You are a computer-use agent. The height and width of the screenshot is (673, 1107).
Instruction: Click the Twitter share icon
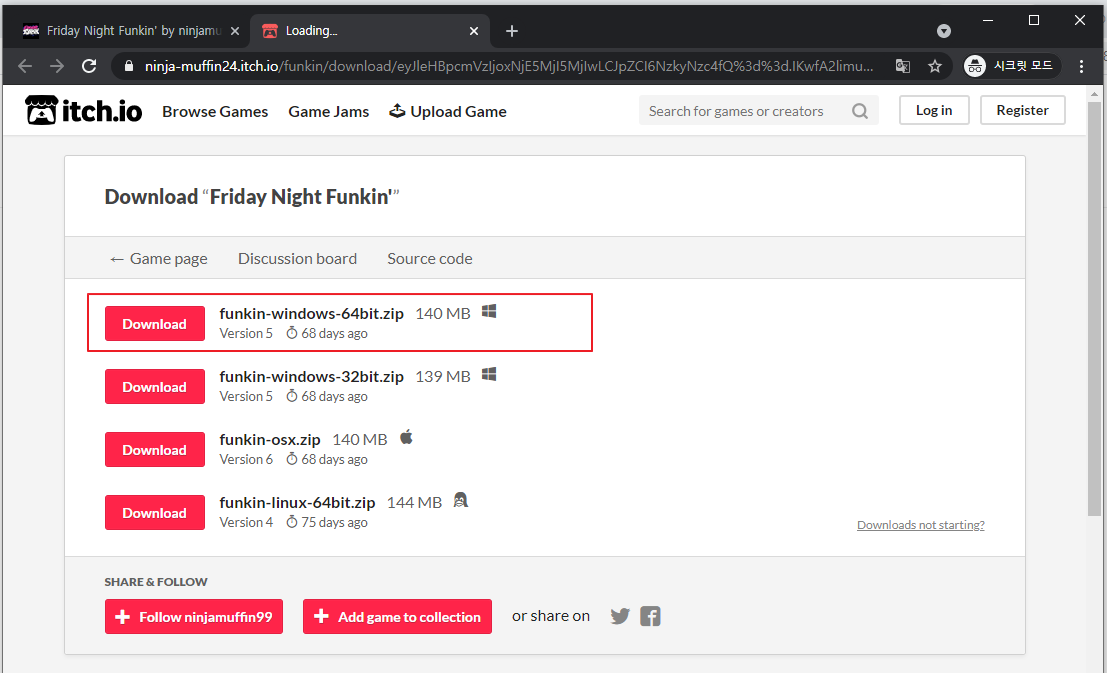(x=620, y=617)
